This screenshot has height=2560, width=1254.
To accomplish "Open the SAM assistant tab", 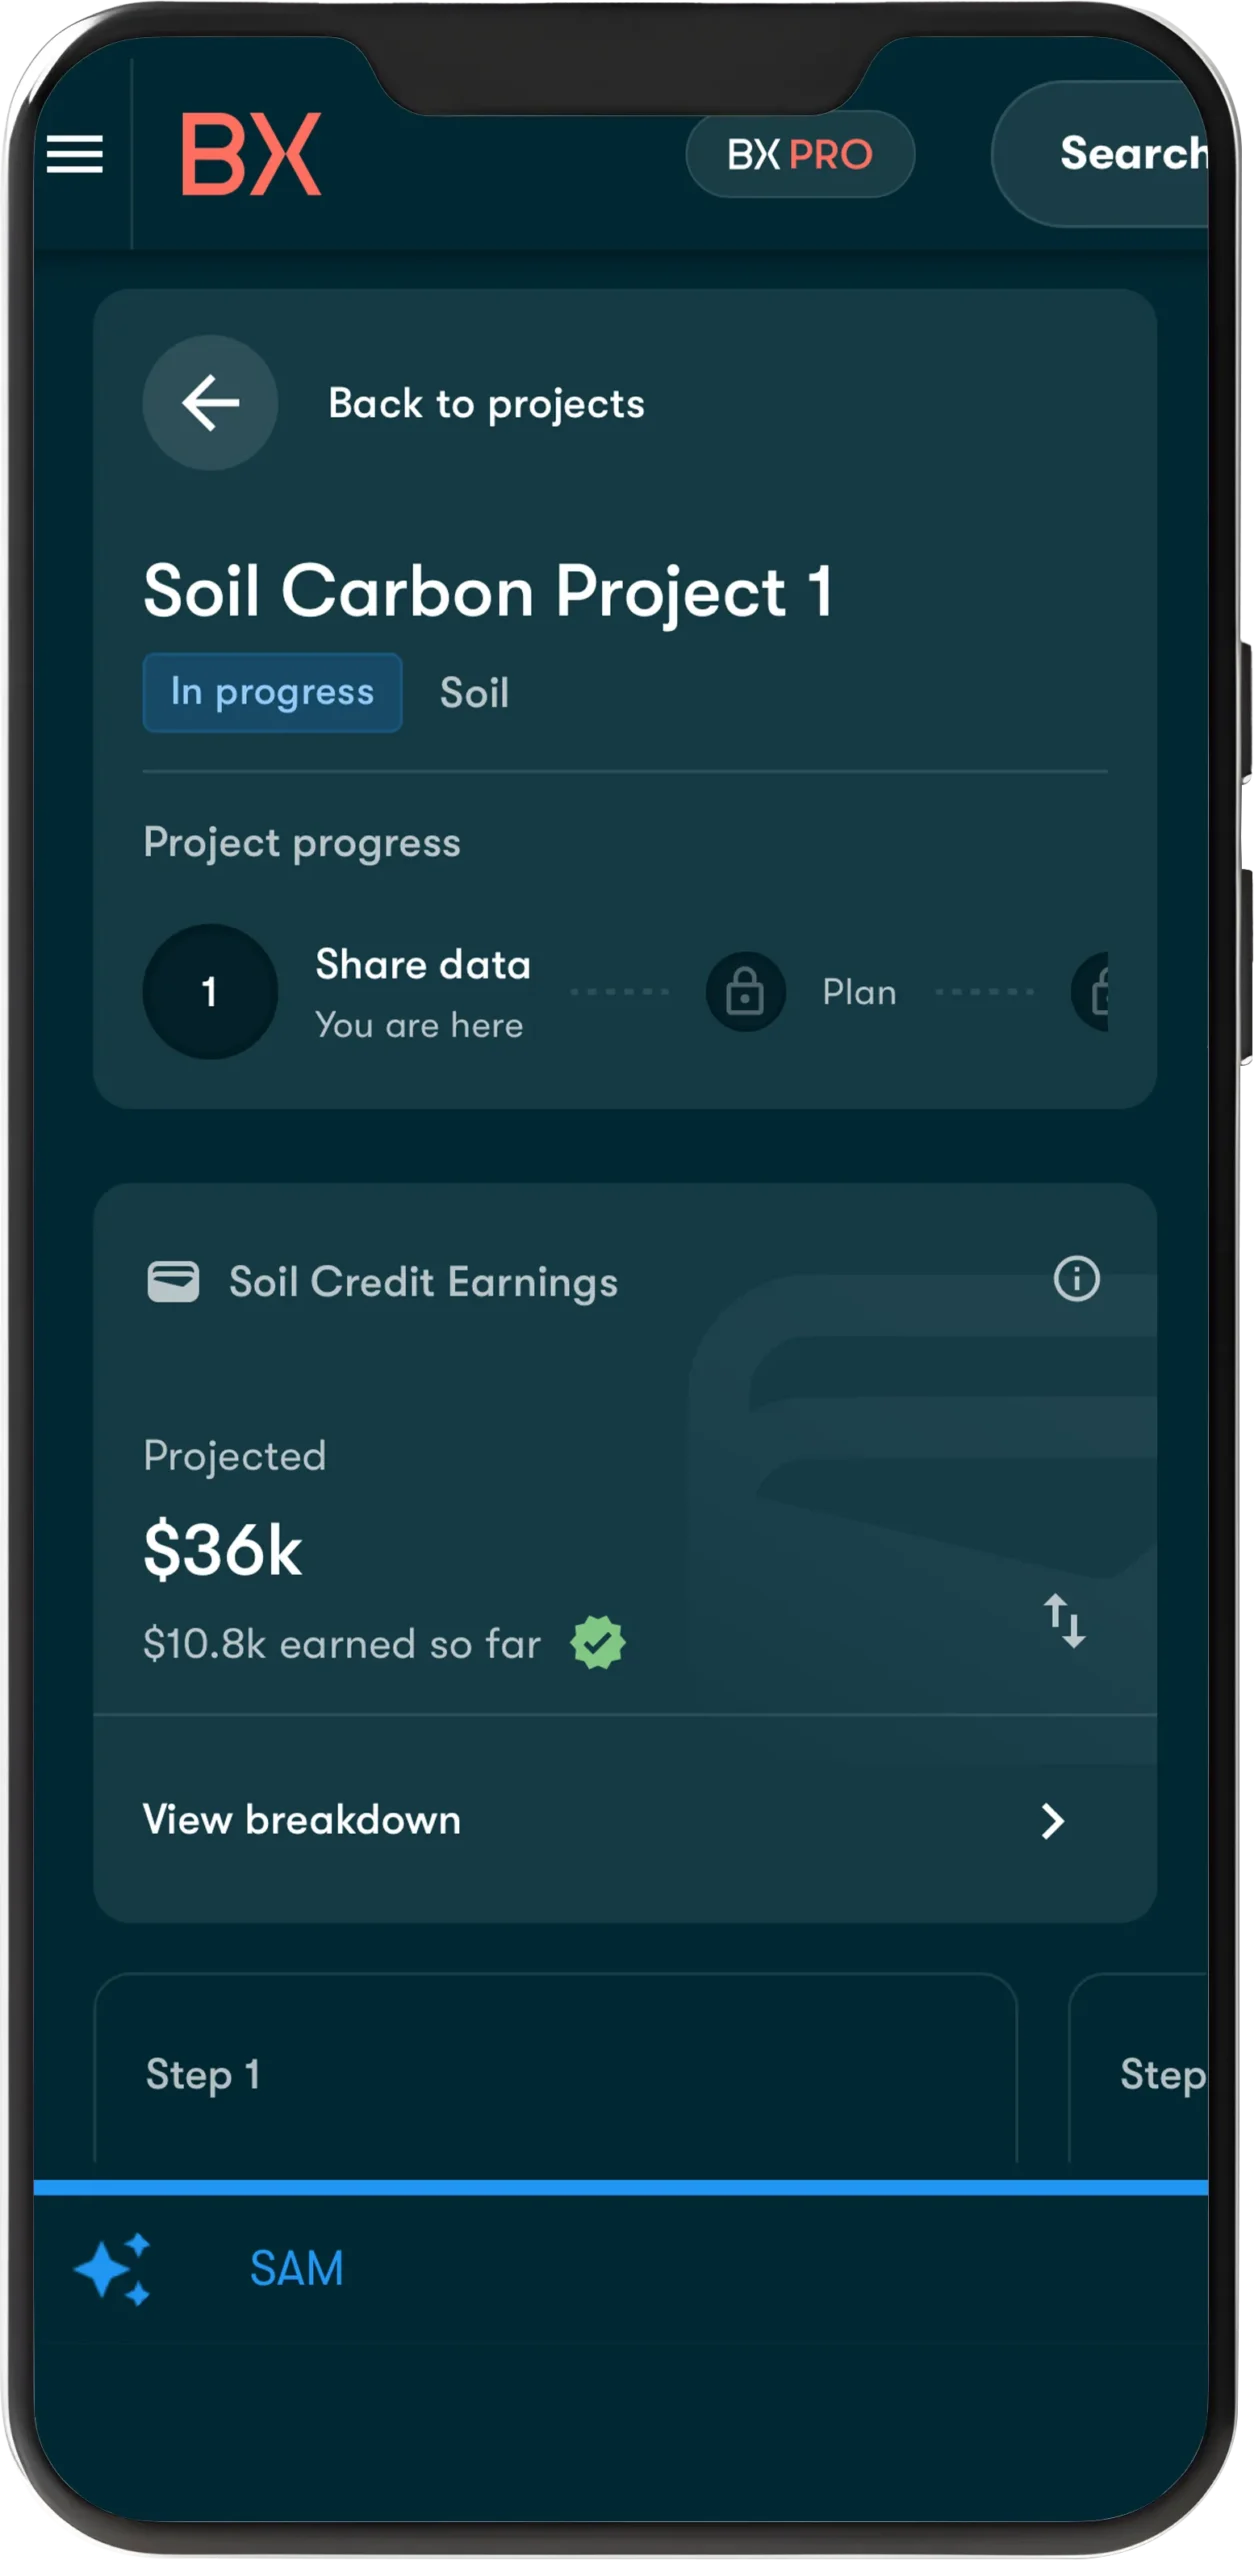I will (x=296, y=2268).
